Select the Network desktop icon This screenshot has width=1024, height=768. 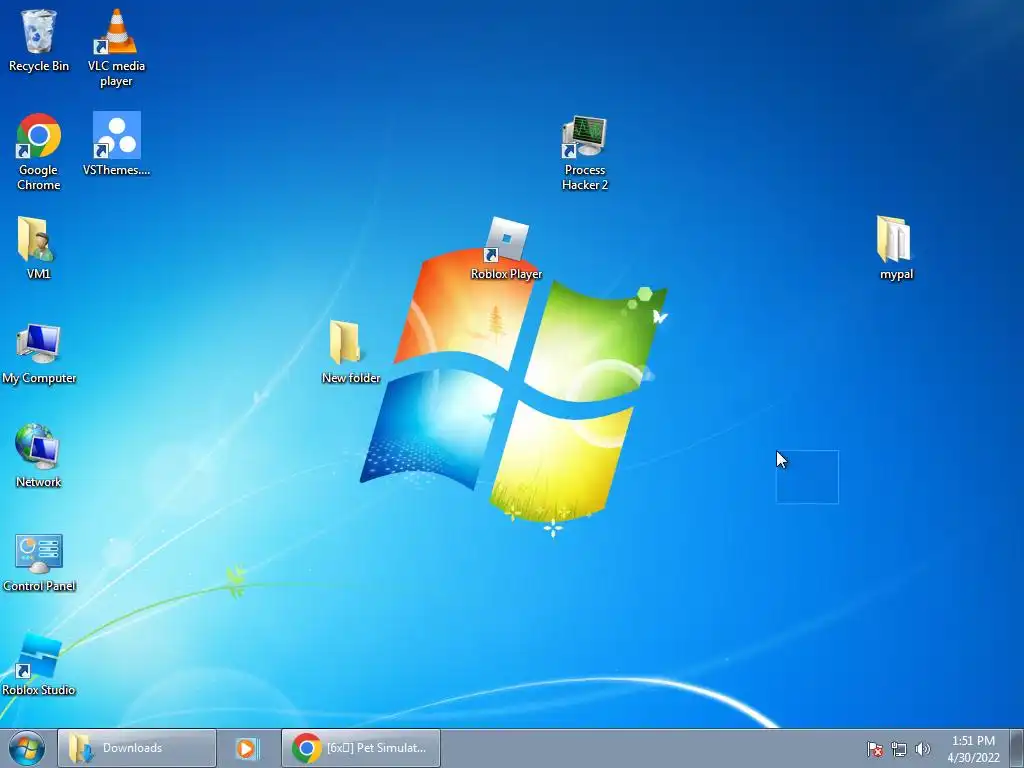click(39, 456)
